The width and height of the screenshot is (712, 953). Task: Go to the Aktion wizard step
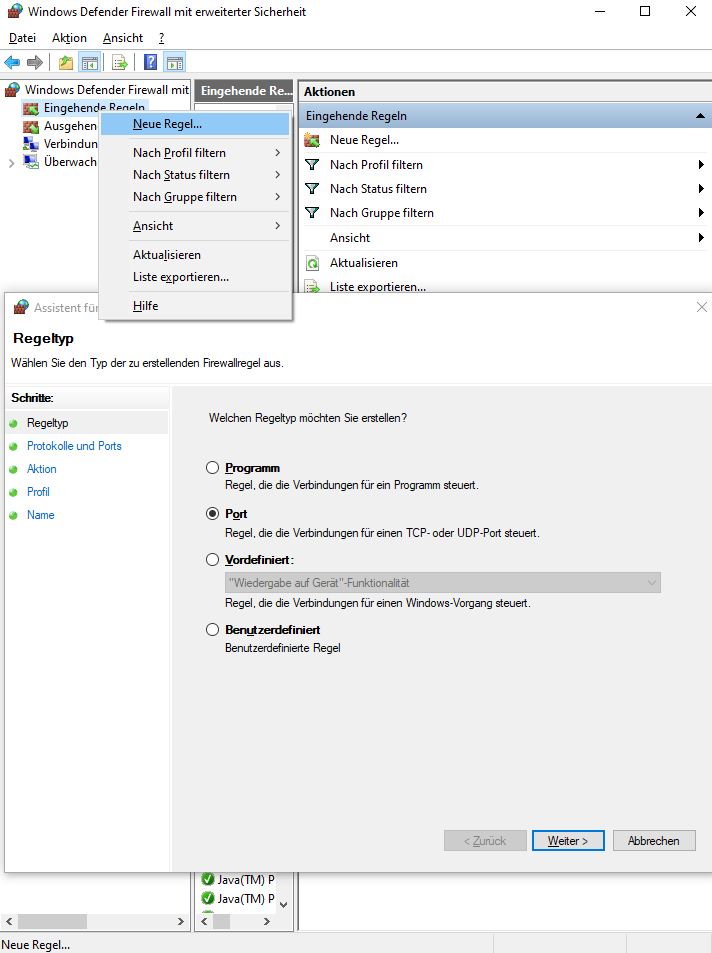click(x=41, y=469)
